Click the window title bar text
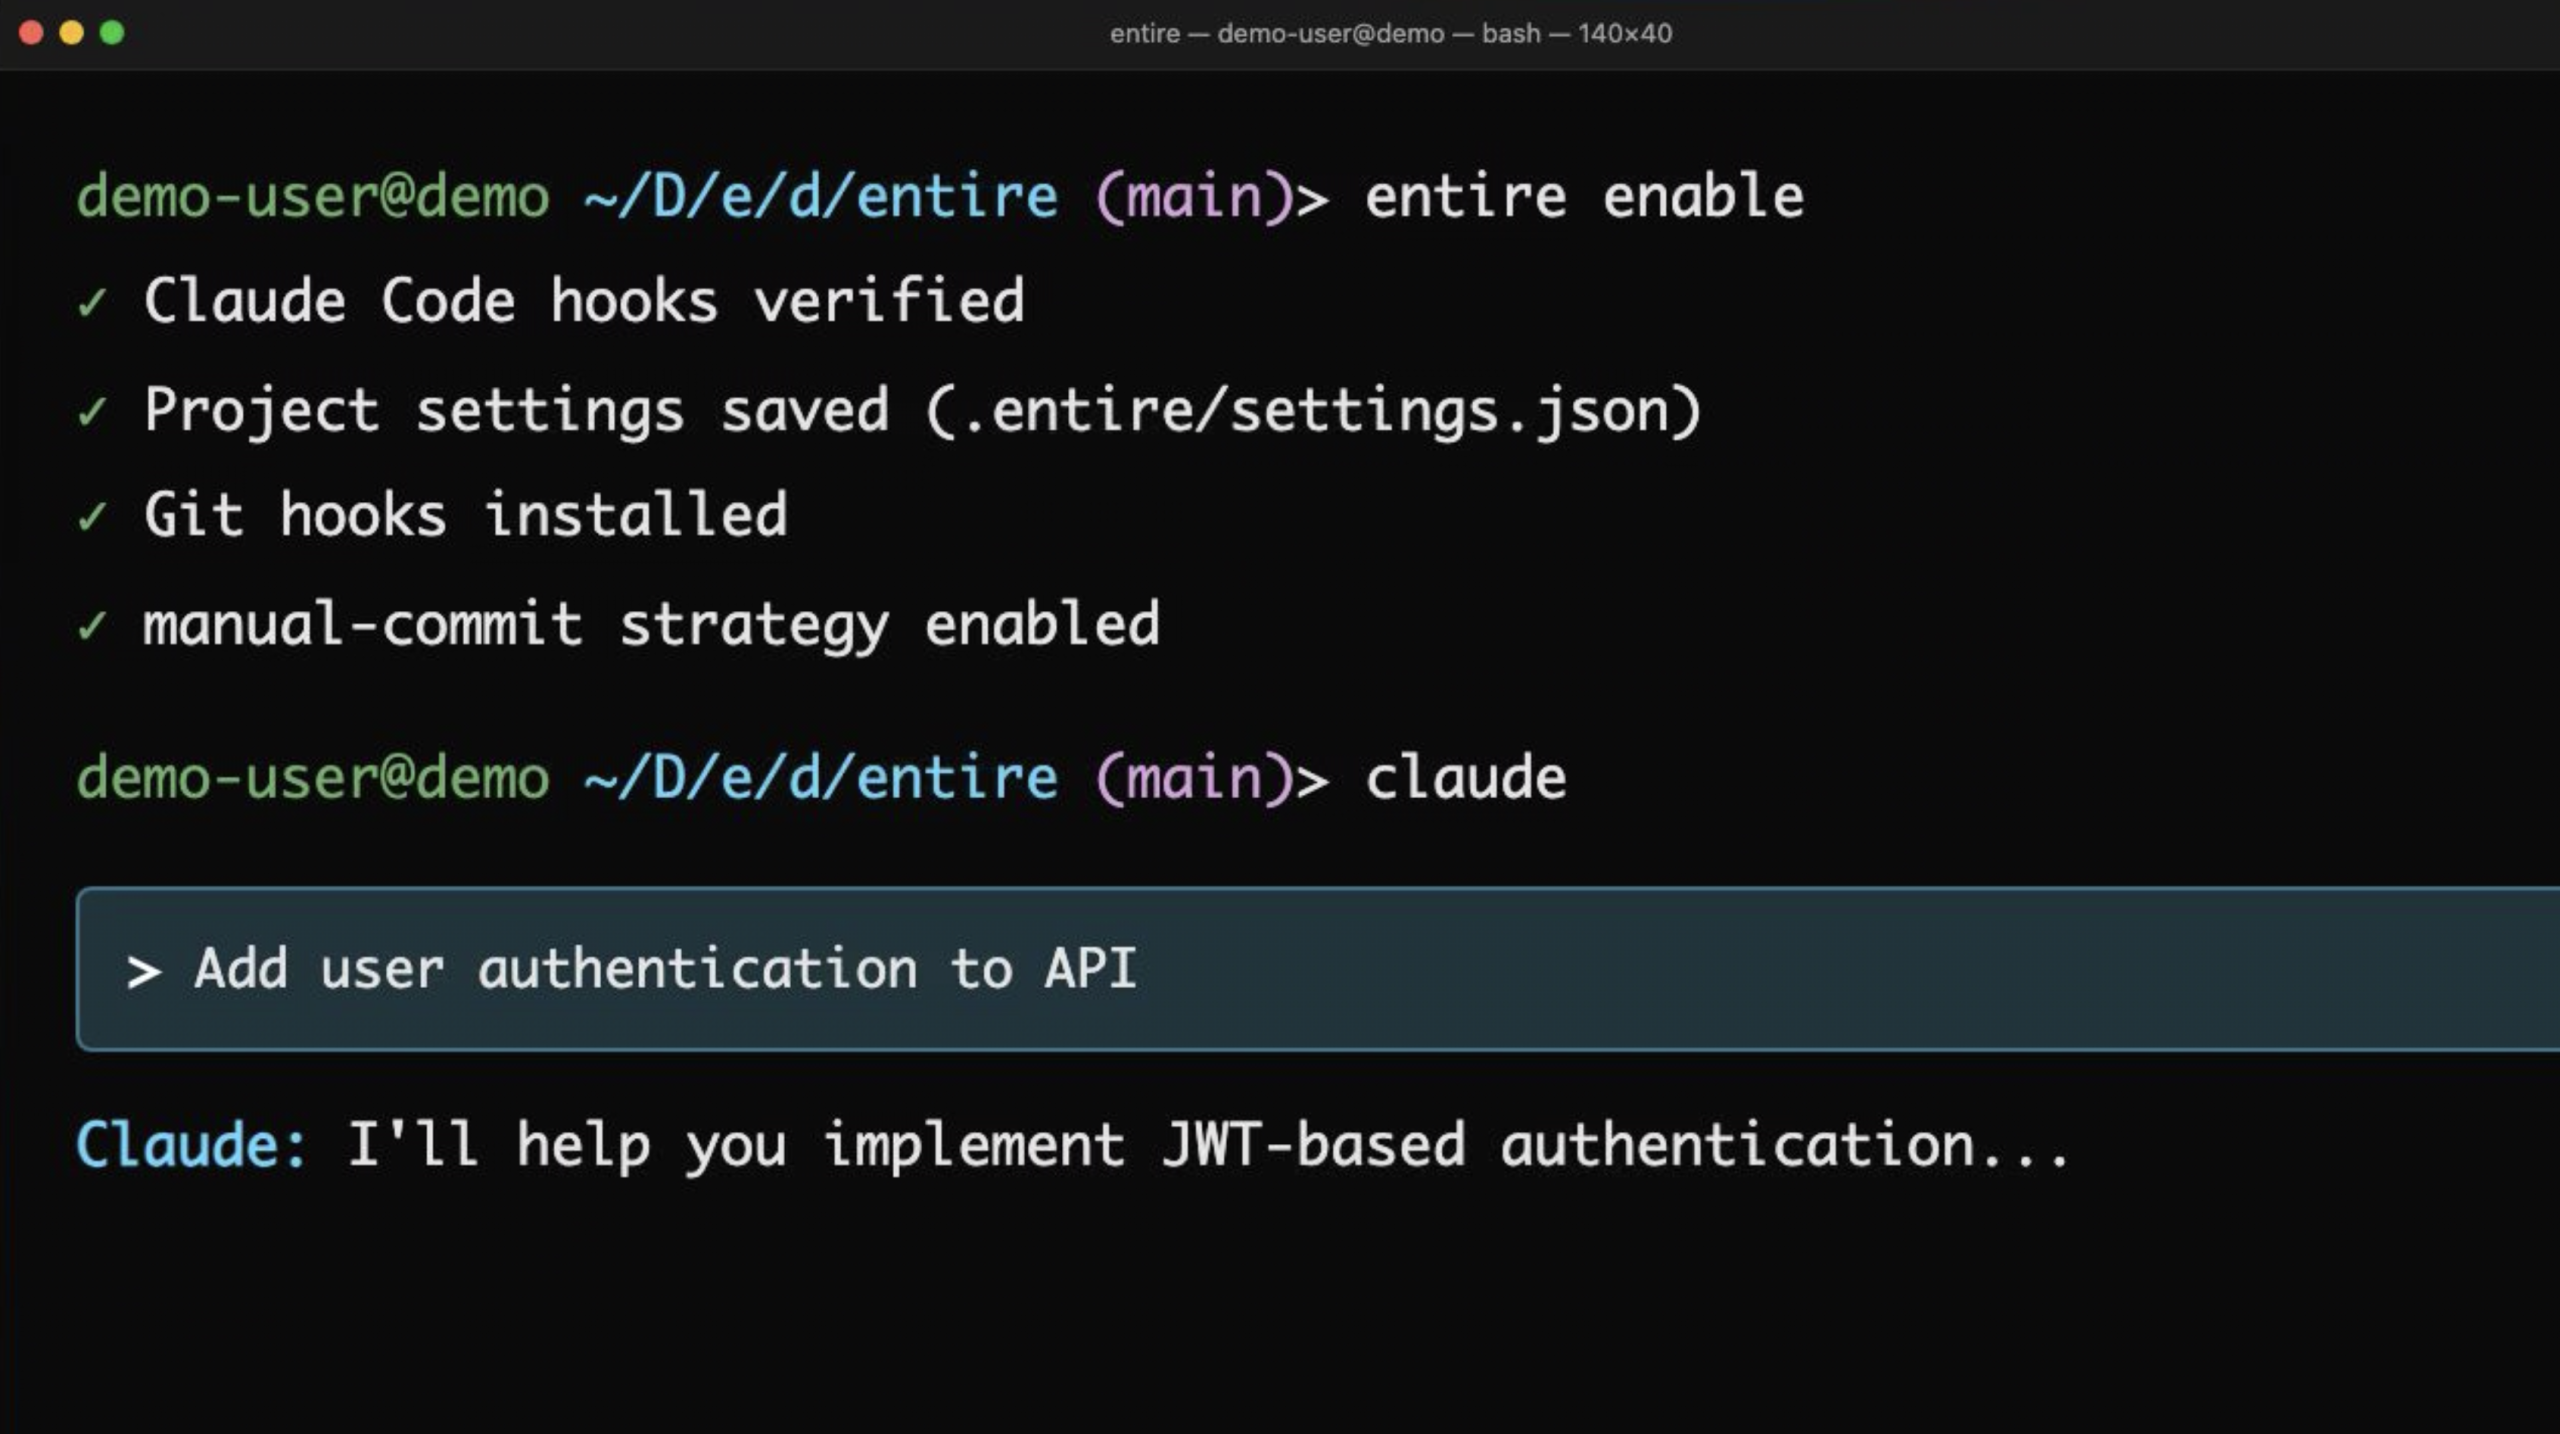2560x1434 pixels. (x=1390, y=34)
